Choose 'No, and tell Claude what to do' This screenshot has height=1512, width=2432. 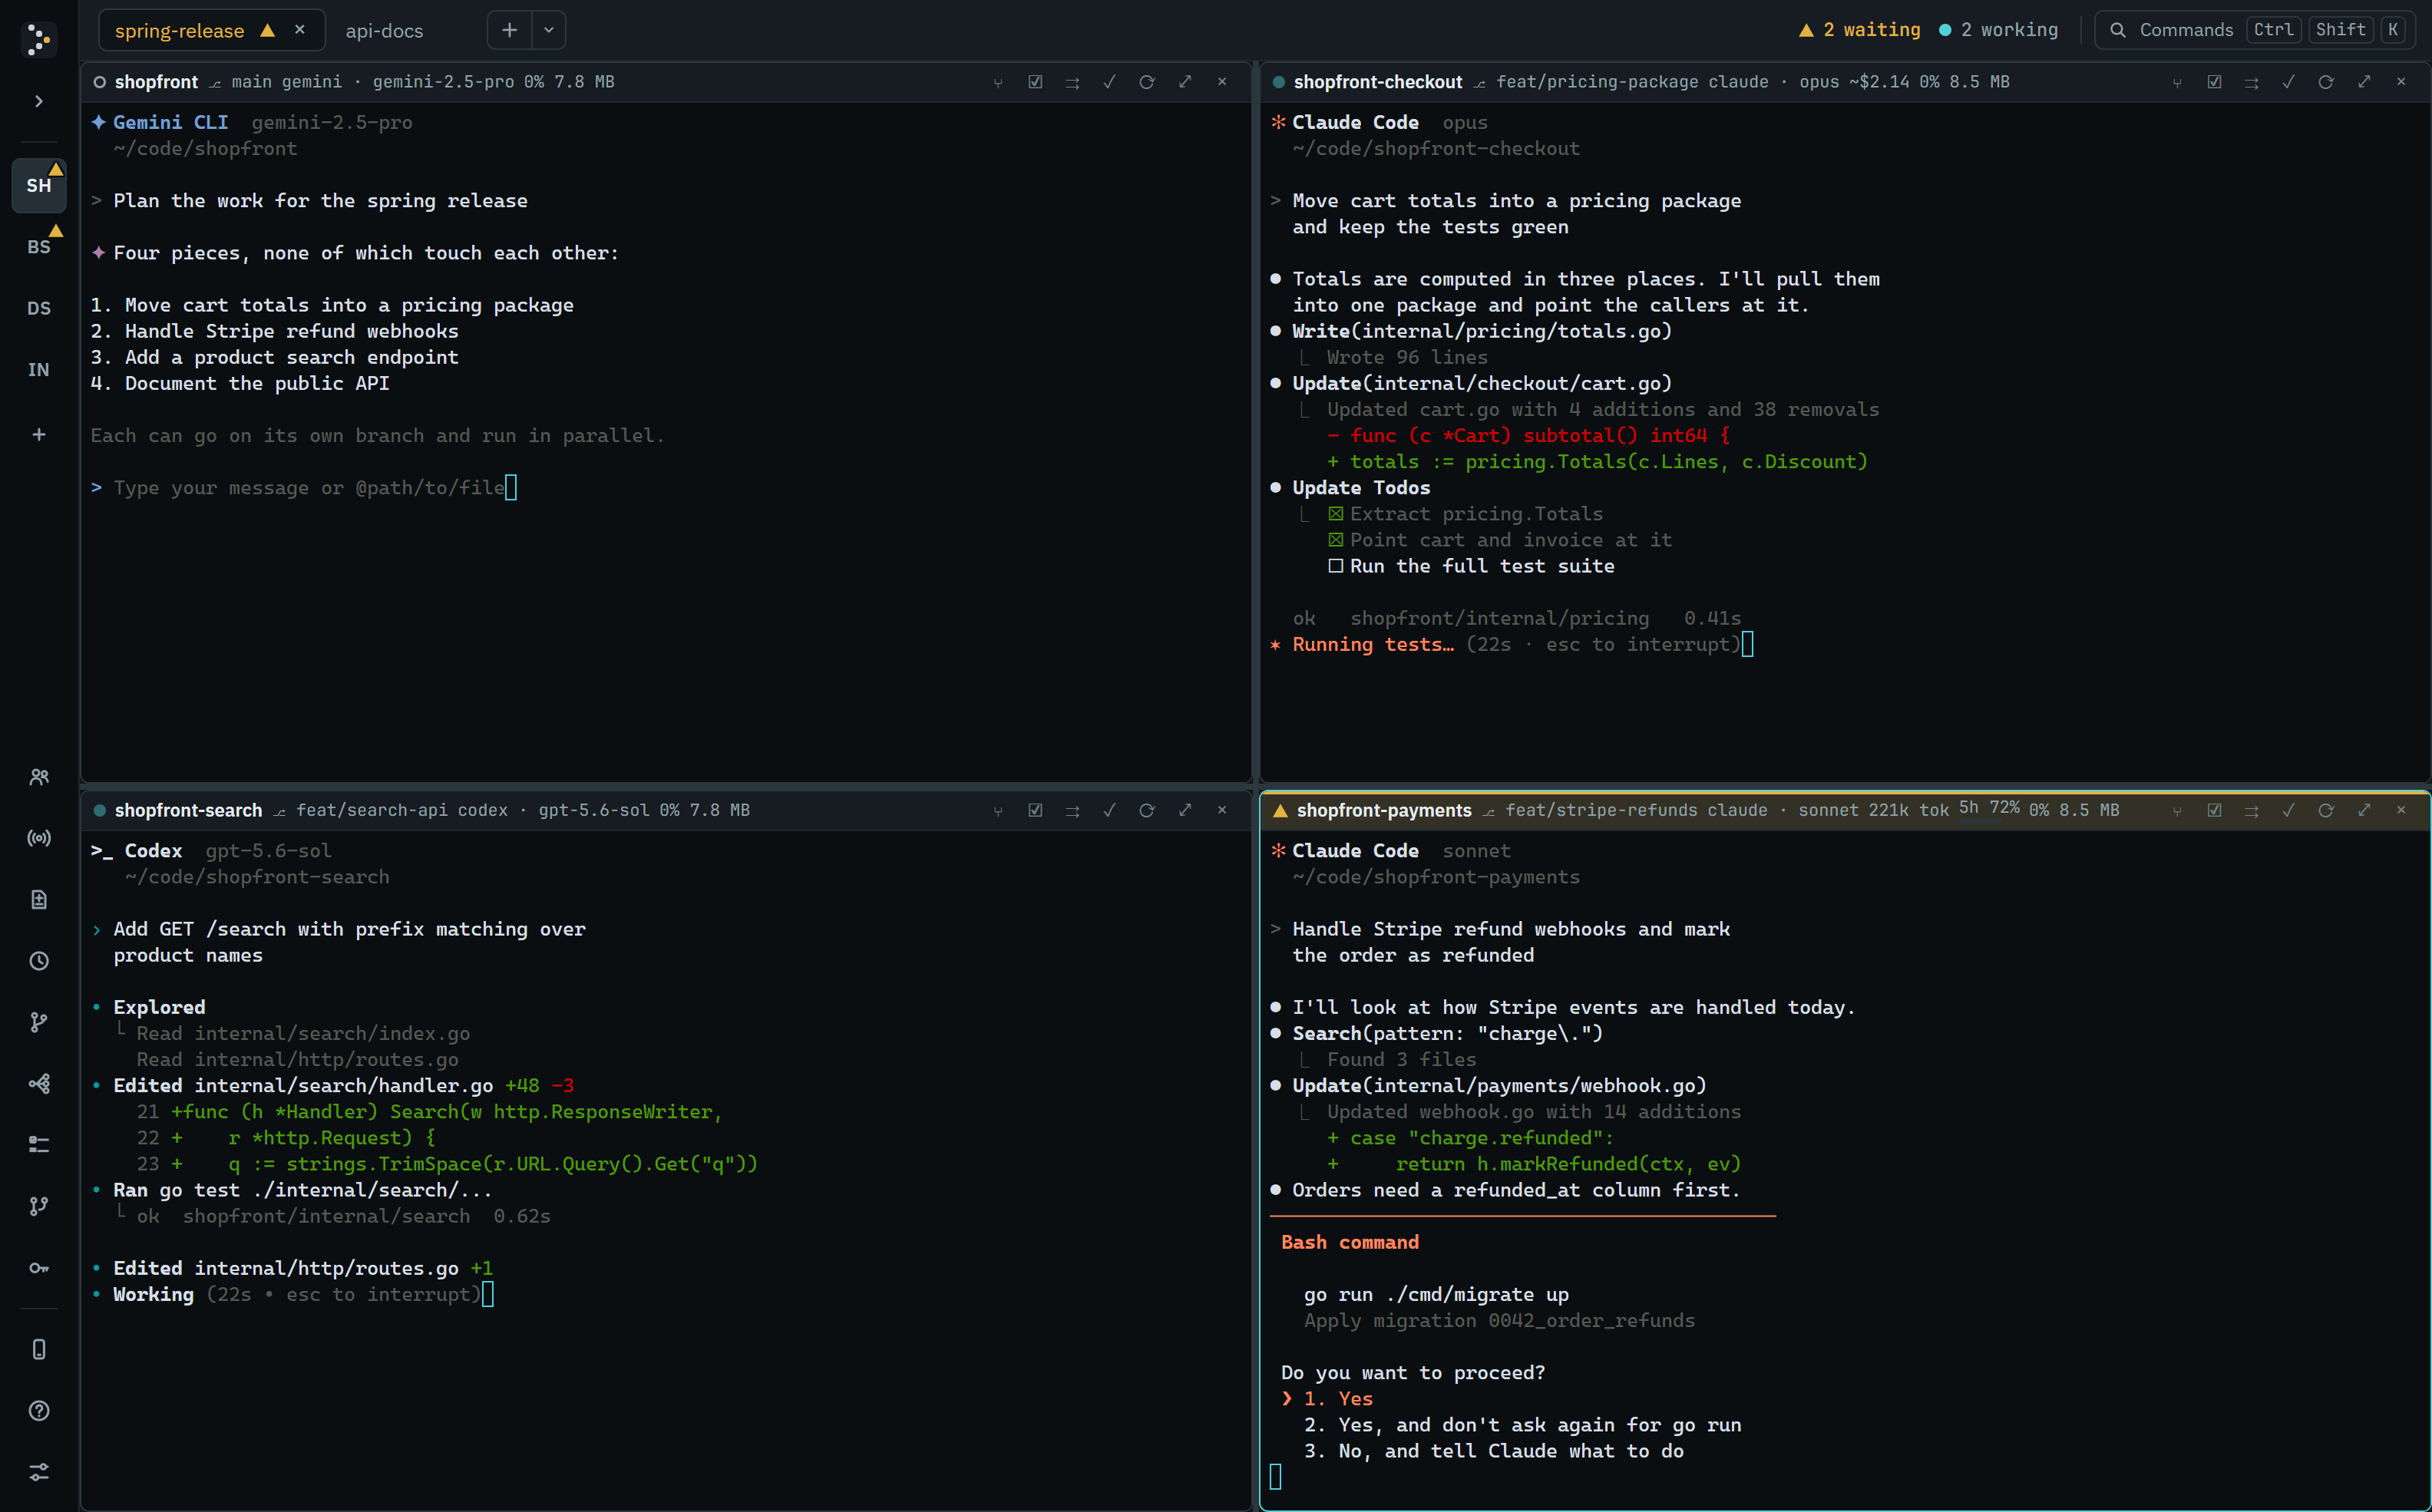1493,1451
